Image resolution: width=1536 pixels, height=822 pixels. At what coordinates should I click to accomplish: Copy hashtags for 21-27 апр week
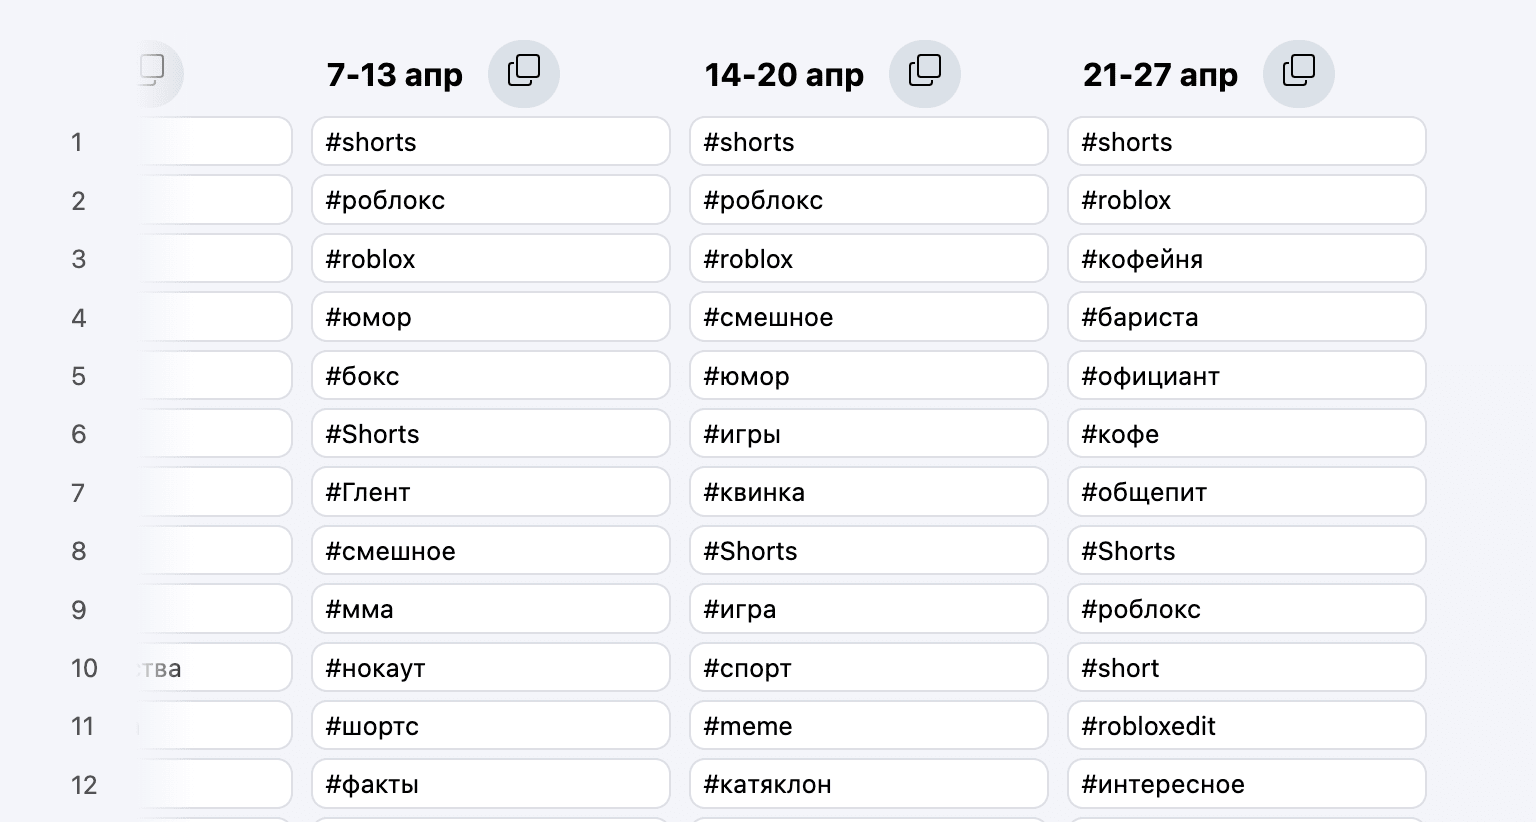[x=1299, y=73]
